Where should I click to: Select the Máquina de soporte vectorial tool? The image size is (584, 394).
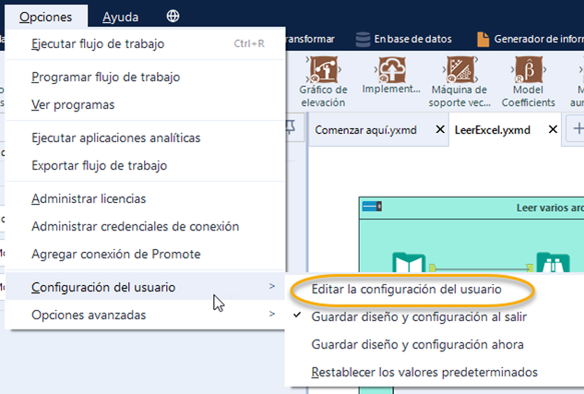(460, 81)
